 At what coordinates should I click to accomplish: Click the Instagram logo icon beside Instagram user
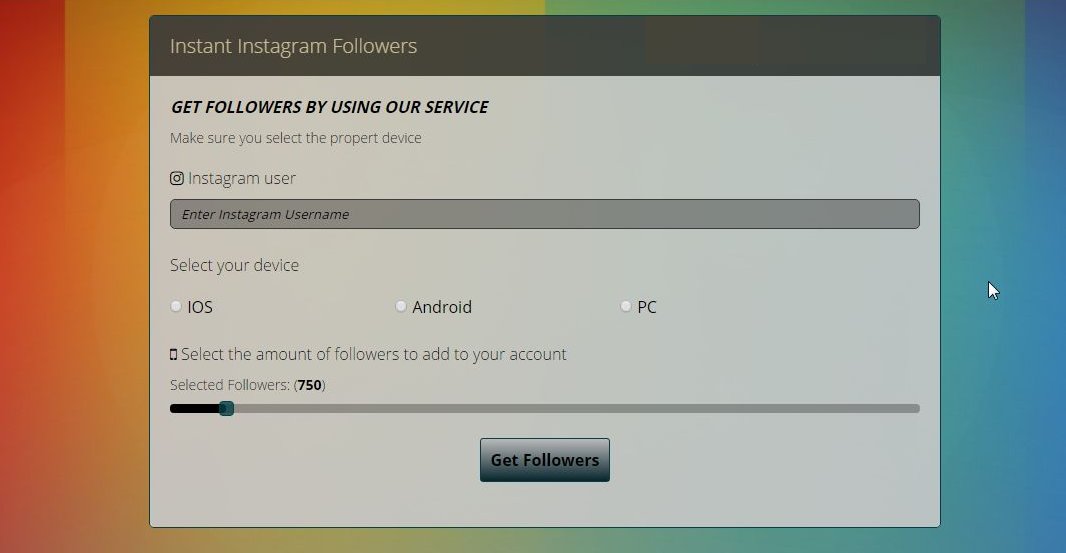tap(177, 178)
